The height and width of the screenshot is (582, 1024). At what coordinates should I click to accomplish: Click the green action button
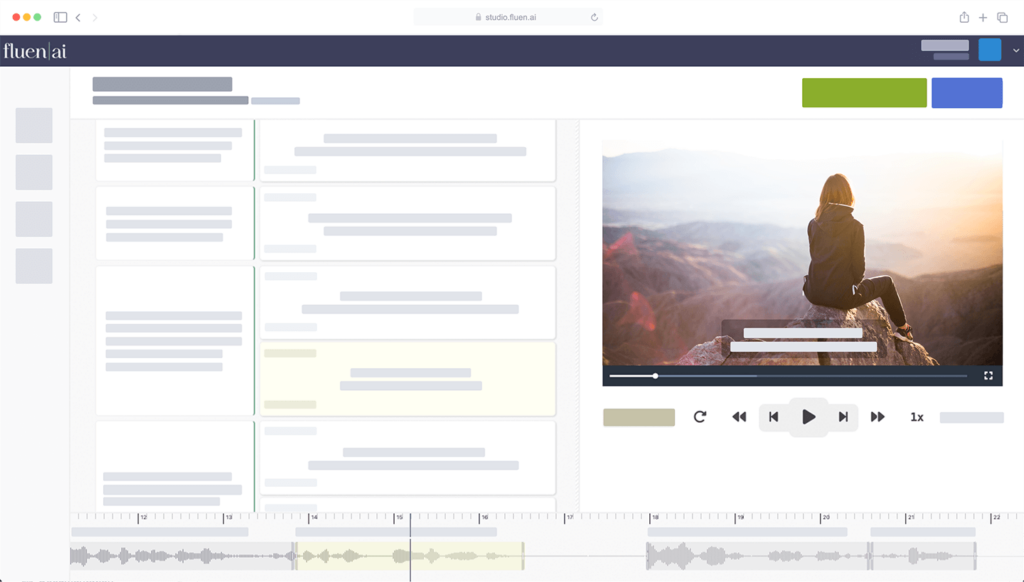pos(864,93)
